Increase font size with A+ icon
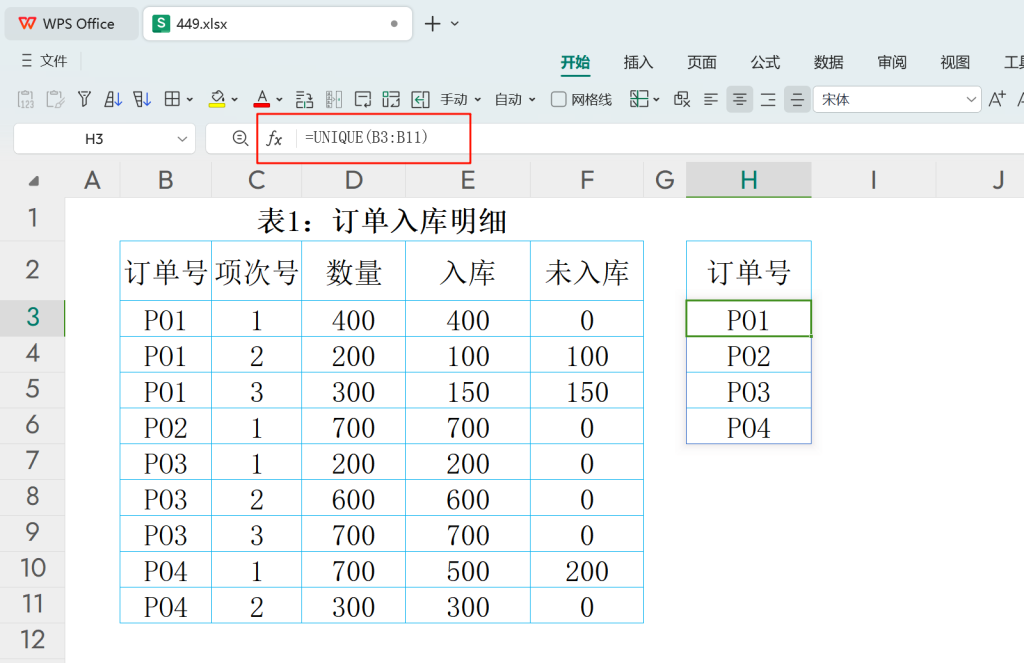 pyautogui.click(x=997, y=99)
